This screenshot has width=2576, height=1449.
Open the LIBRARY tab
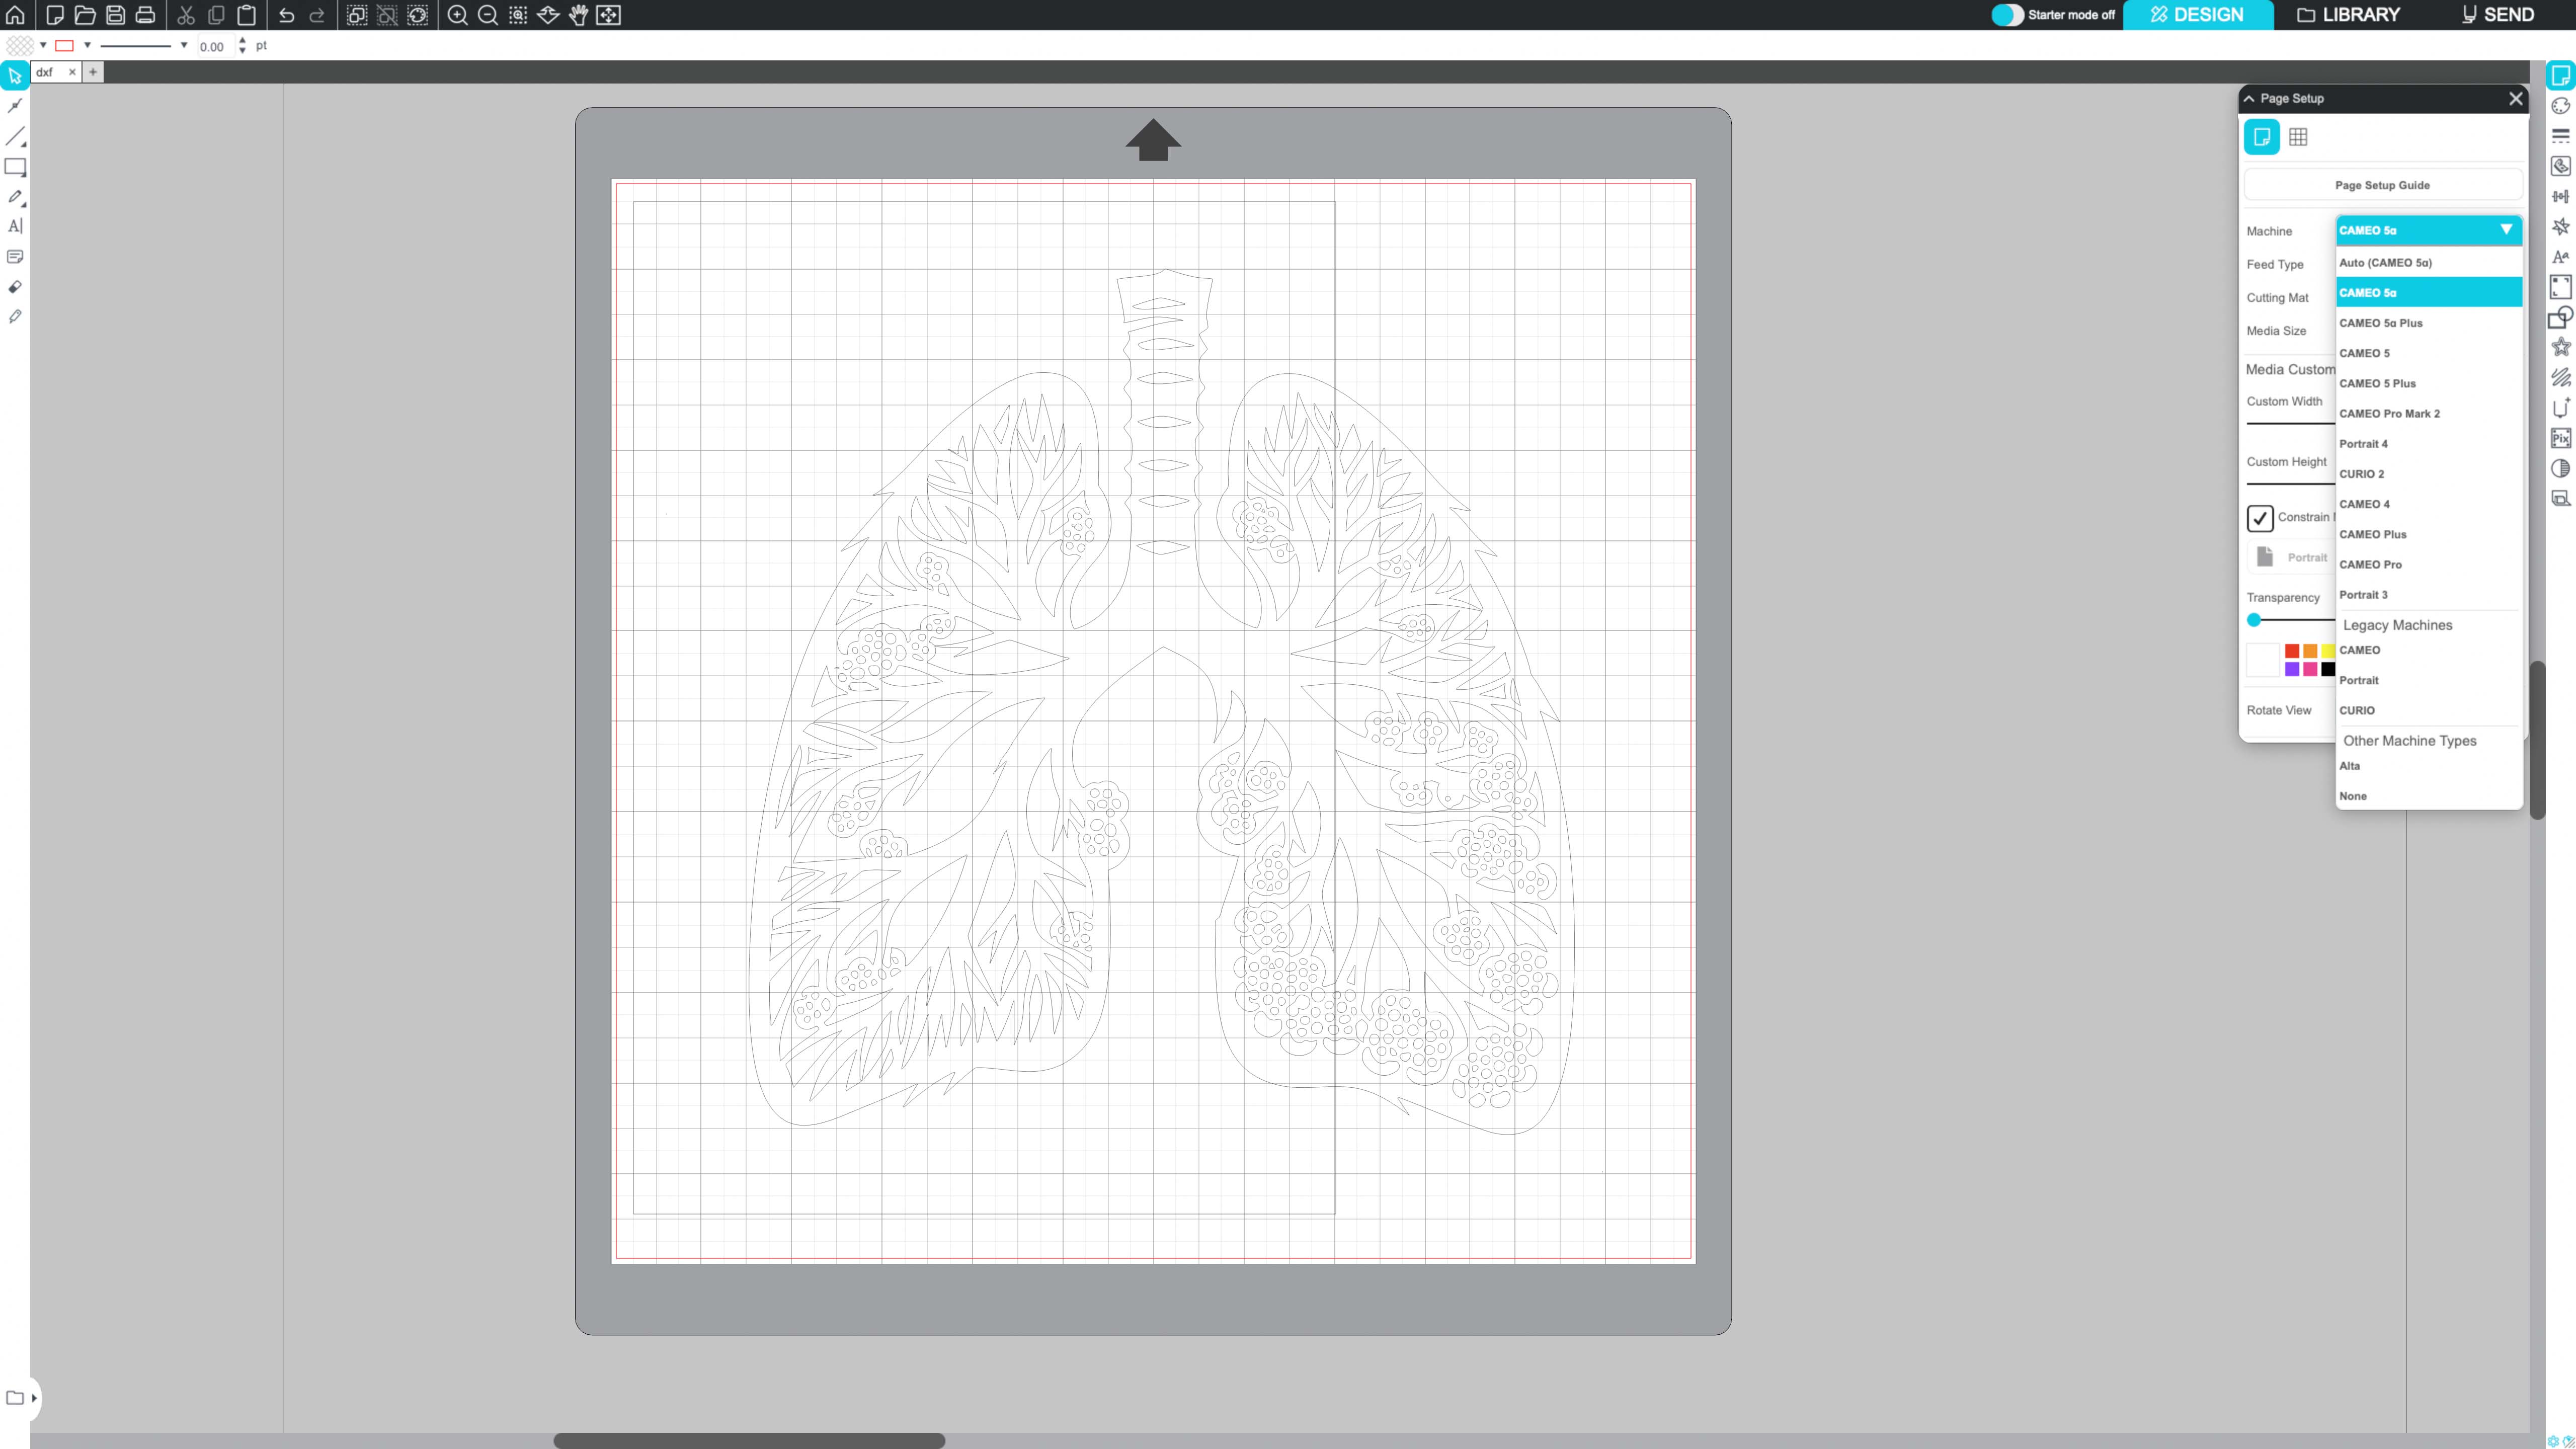2348,15
